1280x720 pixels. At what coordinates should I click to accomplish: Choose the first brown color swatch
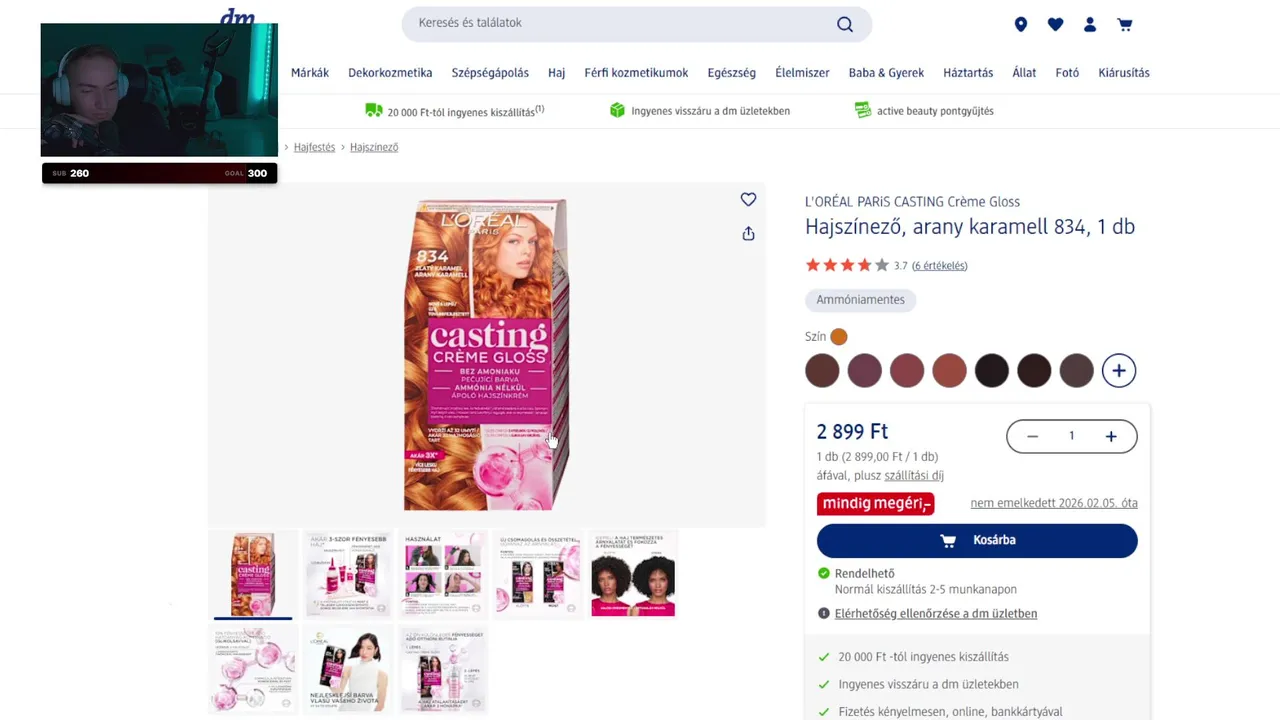(x=822, y=371)
